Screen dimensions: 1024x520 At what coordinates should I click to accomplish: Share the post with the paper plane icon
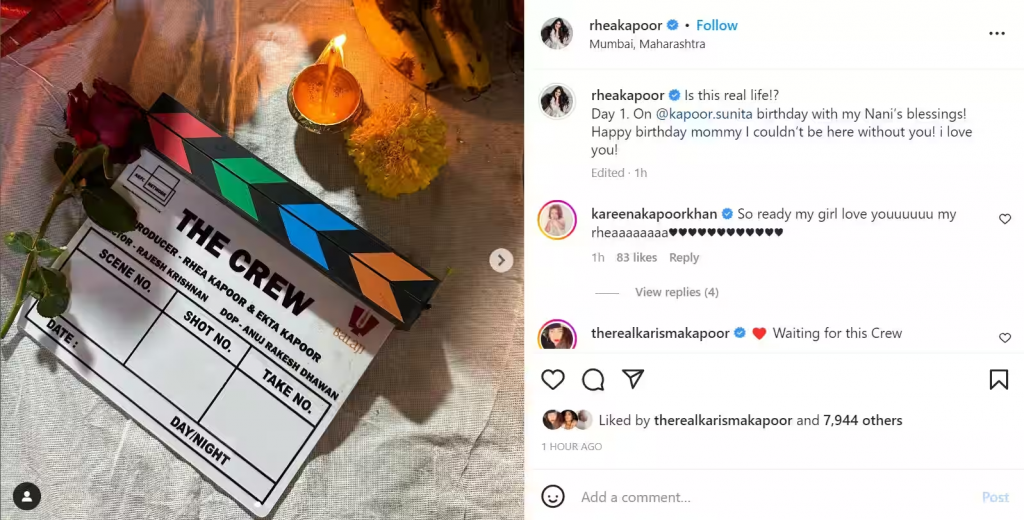point(633,379)
